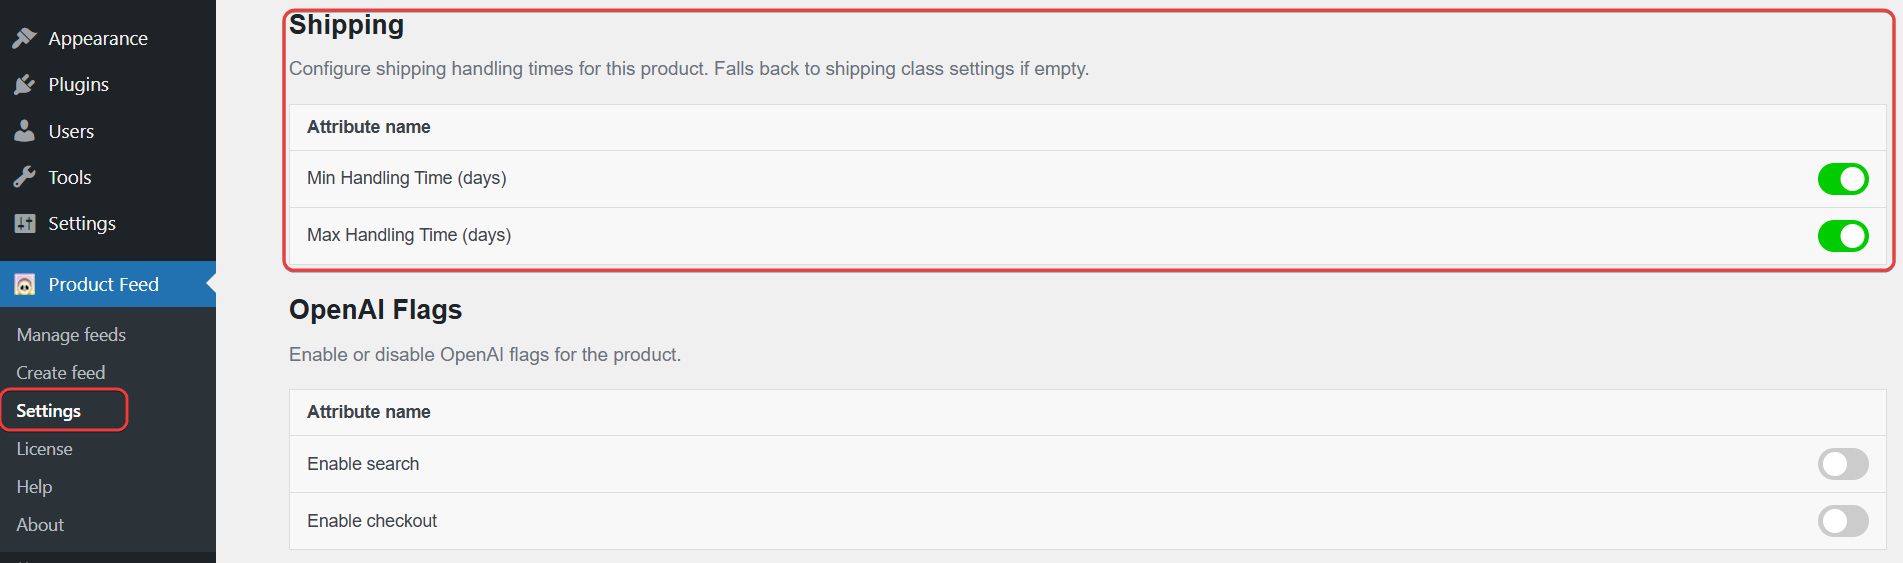This screenshot has height=563, width=1903.
Task: Open the About submenu link
Action: click(x=40, y=525)
